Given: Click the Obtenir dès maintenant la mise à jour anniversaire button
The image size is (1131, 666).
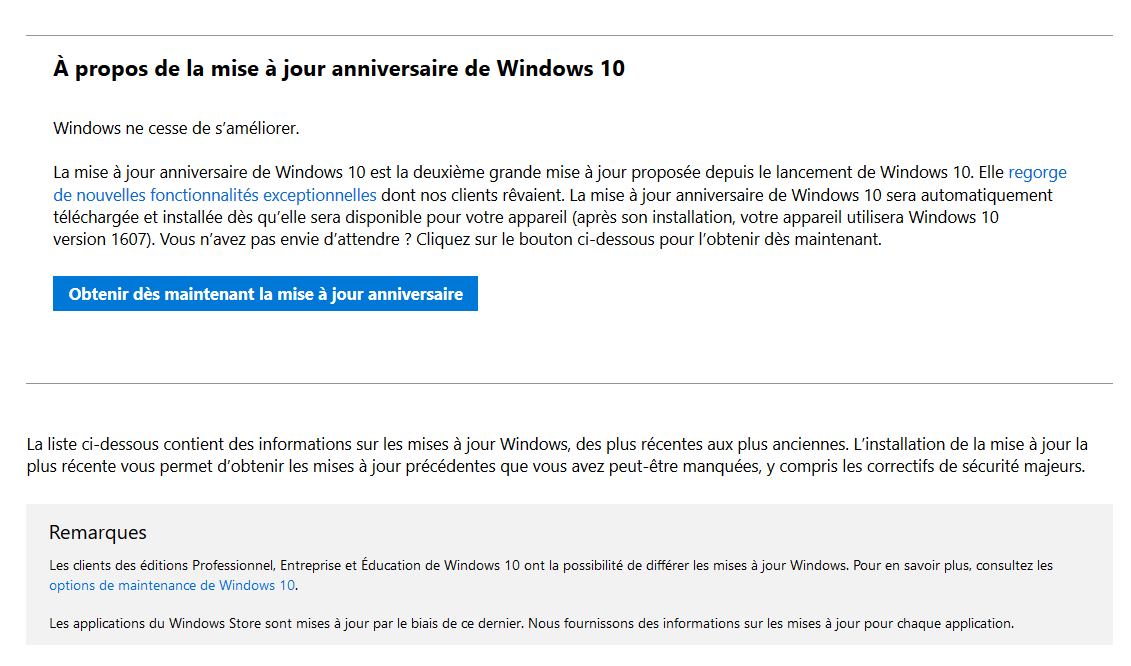Looking at the screenshot, I should click(x=265, y=294).
